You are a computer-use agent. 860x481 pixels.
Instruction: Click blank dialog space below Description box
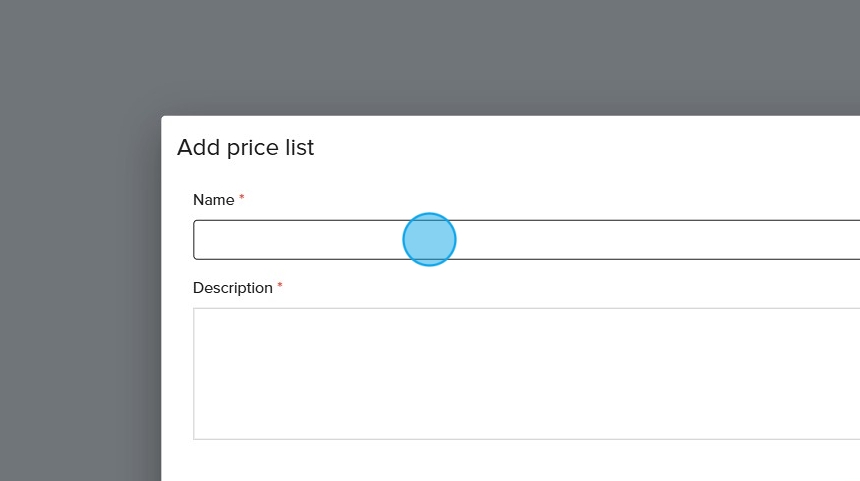(500, 462)
